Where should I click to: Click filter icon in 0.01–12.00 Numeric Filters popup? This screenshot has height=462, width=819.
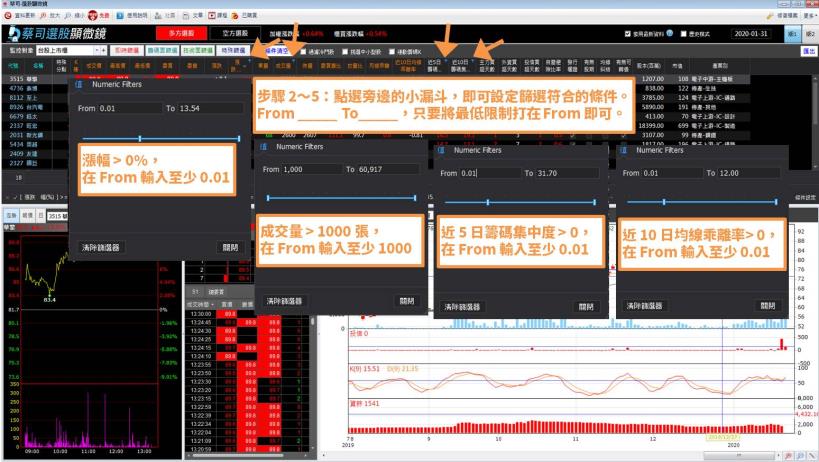[x=624, y=150]
